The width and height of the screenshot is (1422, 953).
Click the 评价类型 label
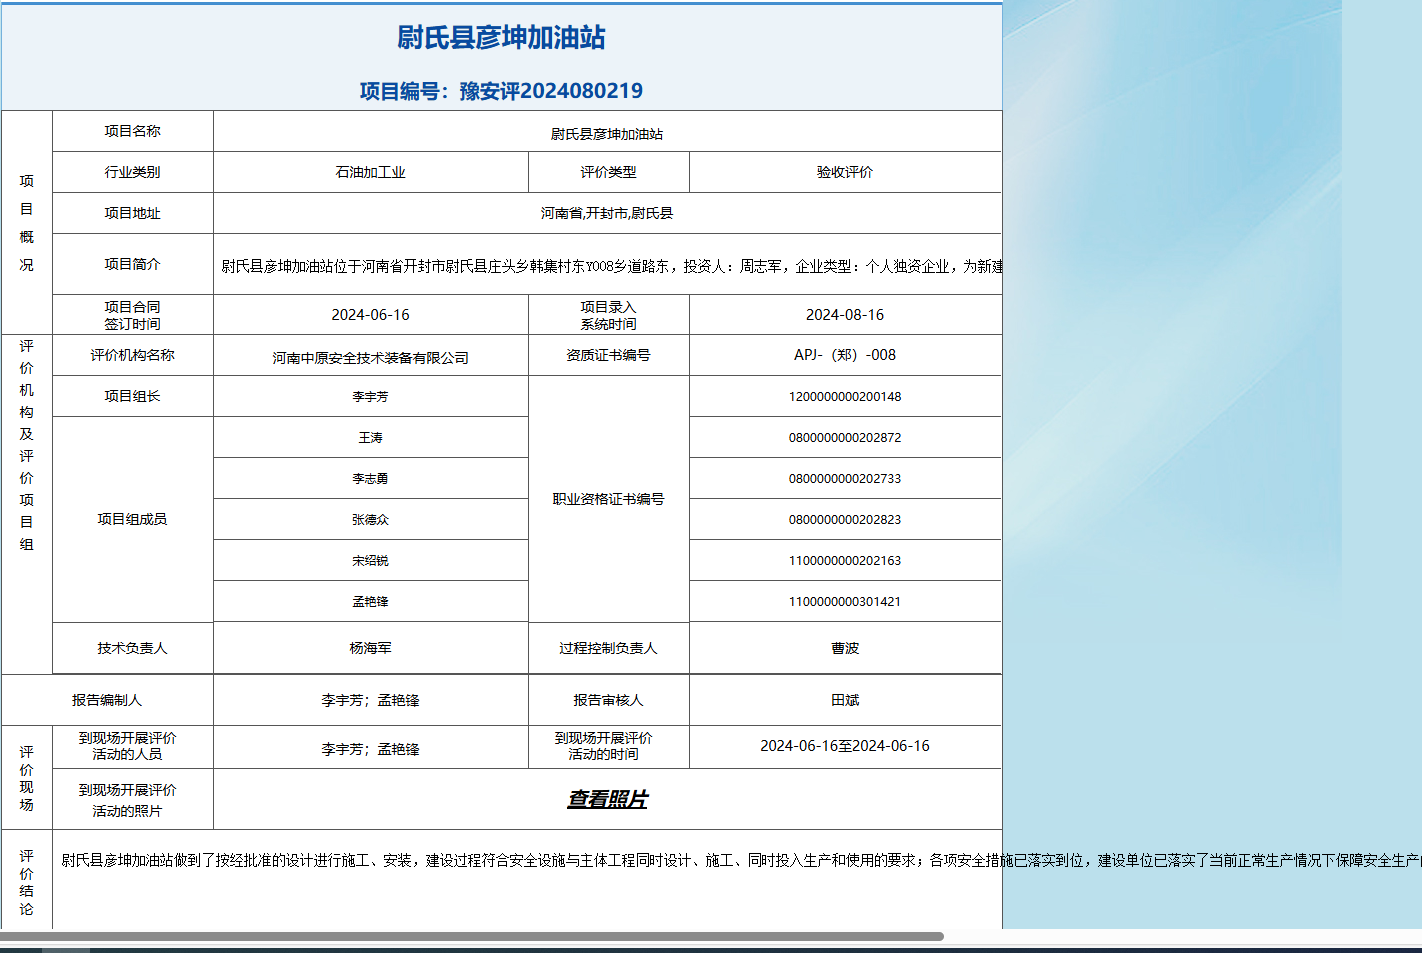(608, 172)
